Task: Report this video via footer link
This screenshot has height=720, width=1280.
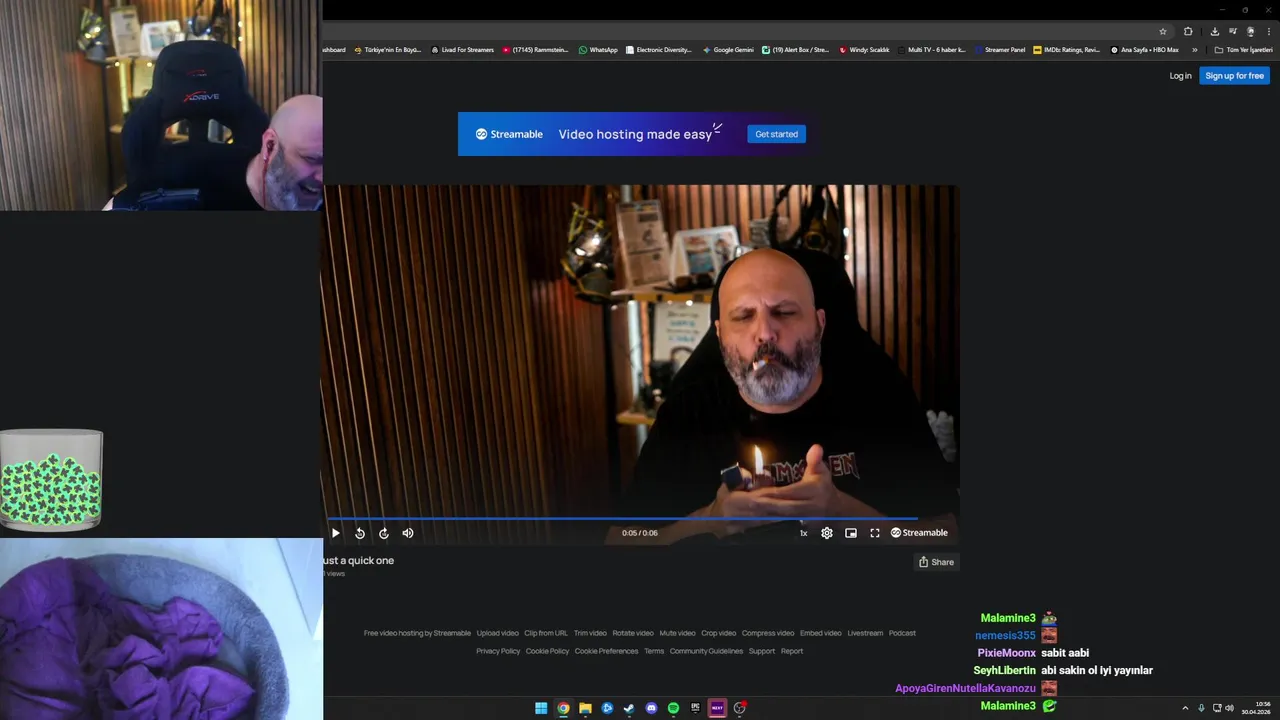Action: (x=792, y=651)
